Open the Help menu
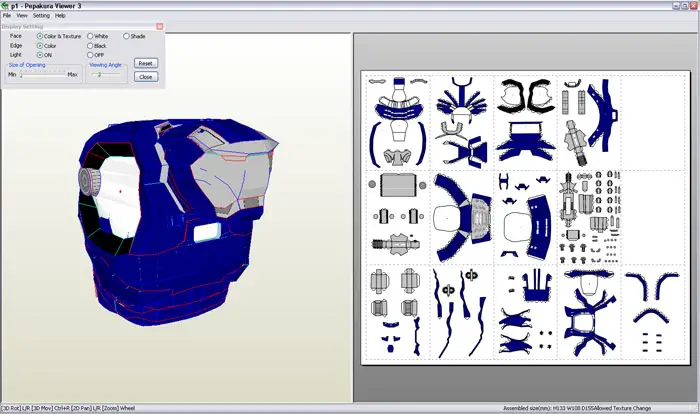Image resolution: width=700 pixels, height=414 pixels. (x=60, y=16)
